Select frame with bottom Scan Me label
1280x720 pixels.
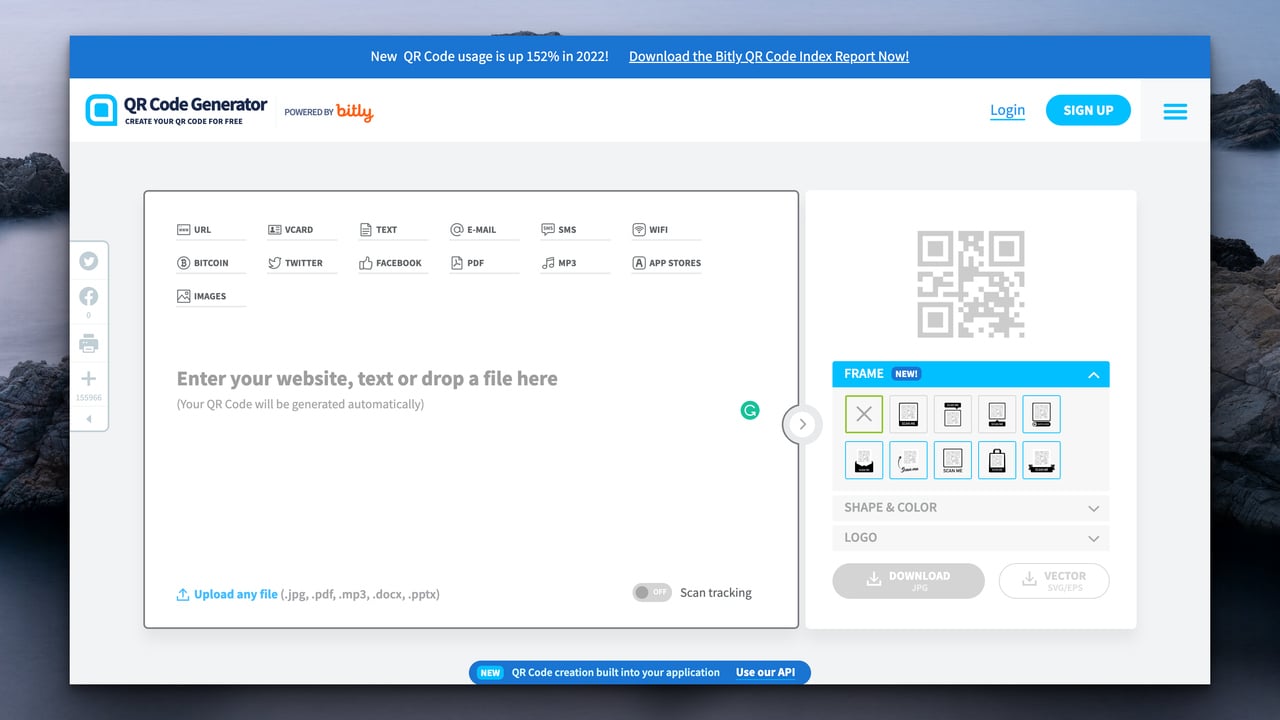tap(908, 414)
